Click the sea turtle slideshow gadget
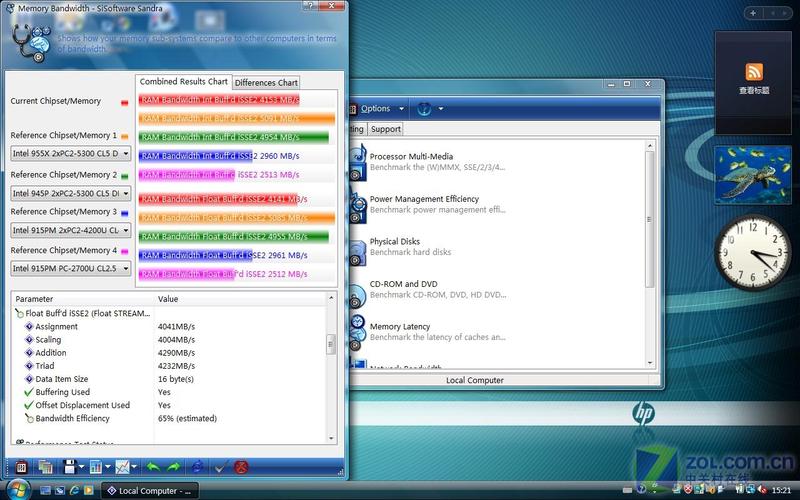This screenshot has height=500, width=800. 753,175
